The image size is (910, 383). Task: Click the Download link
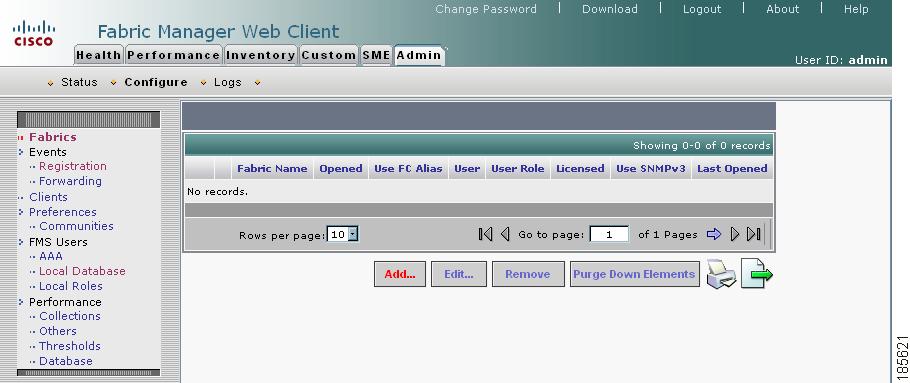click(609, 9)
